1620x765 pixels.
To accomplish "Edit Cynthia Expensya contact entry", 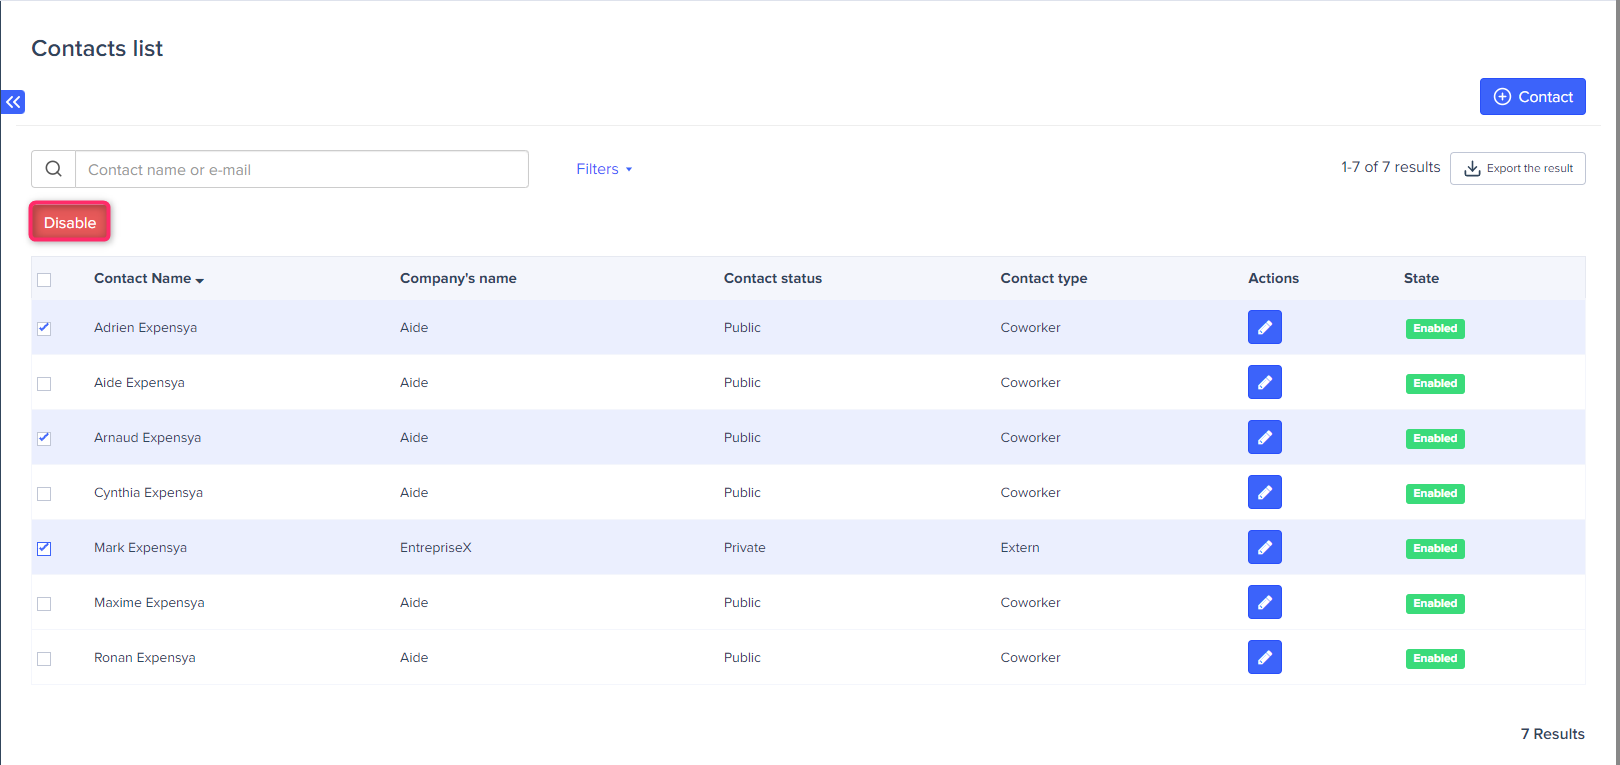I will click(x=1264, y=492).
